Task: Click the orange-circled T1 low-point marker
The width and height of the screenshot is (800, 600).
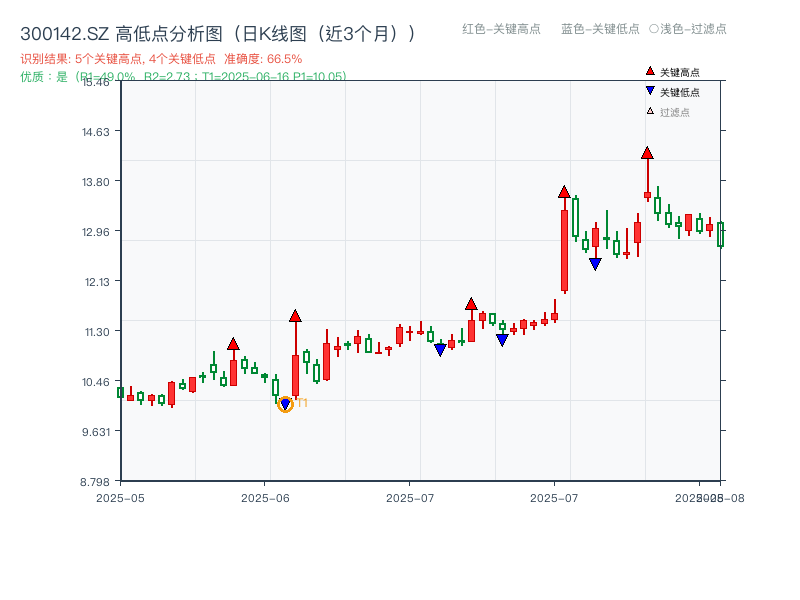Action: pos(285,404)
